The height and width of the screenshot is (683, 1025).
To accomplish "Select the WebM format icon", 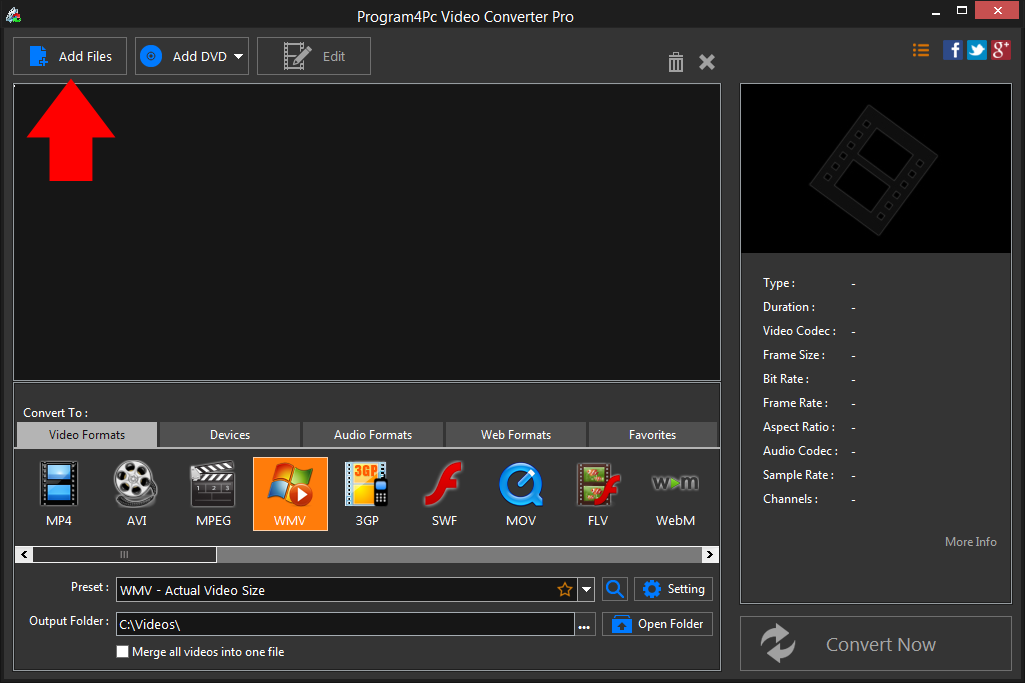I will click(x=675, y=493).
